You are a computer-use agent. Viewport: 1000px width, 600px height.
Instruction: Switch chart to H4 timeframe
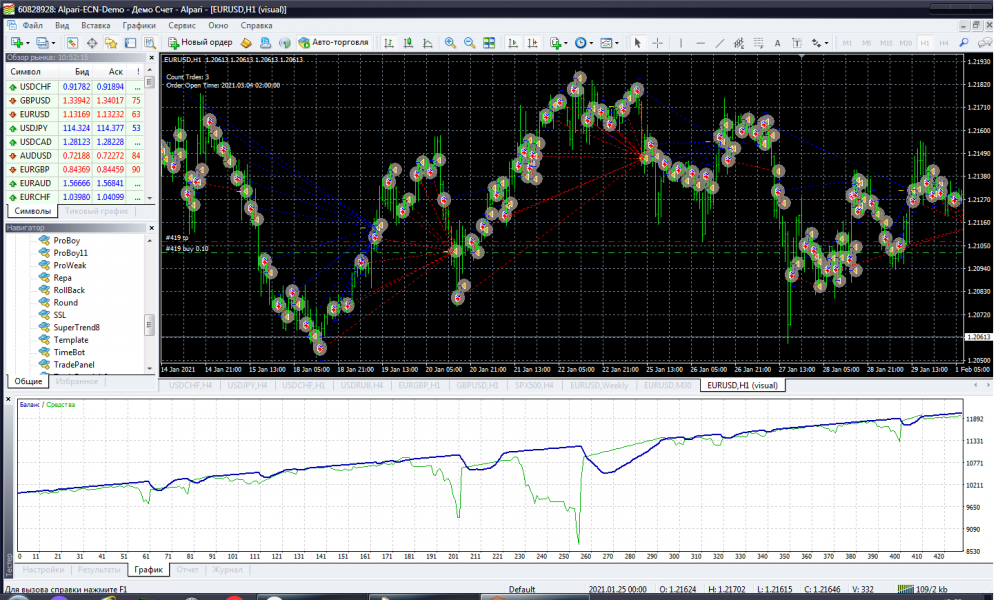[944, 43]
